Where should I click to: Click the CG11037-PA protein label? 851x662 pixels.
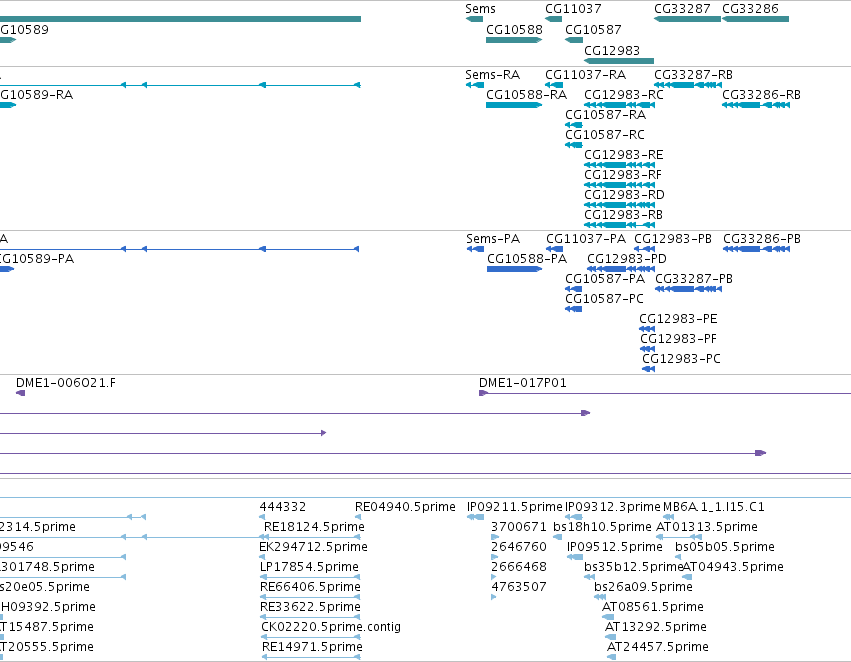click(586, 239)
